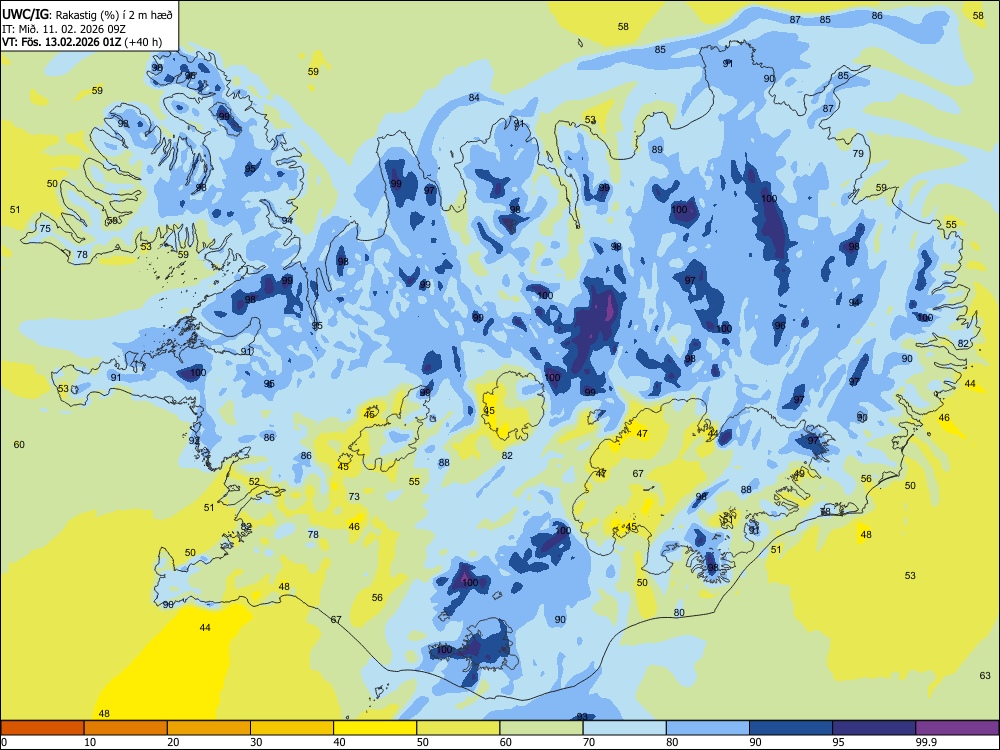The width and height of the screenshot is (1000, 750).
Task: Click the 90–95 dark blue legend swatch
Action: [791, 728]
